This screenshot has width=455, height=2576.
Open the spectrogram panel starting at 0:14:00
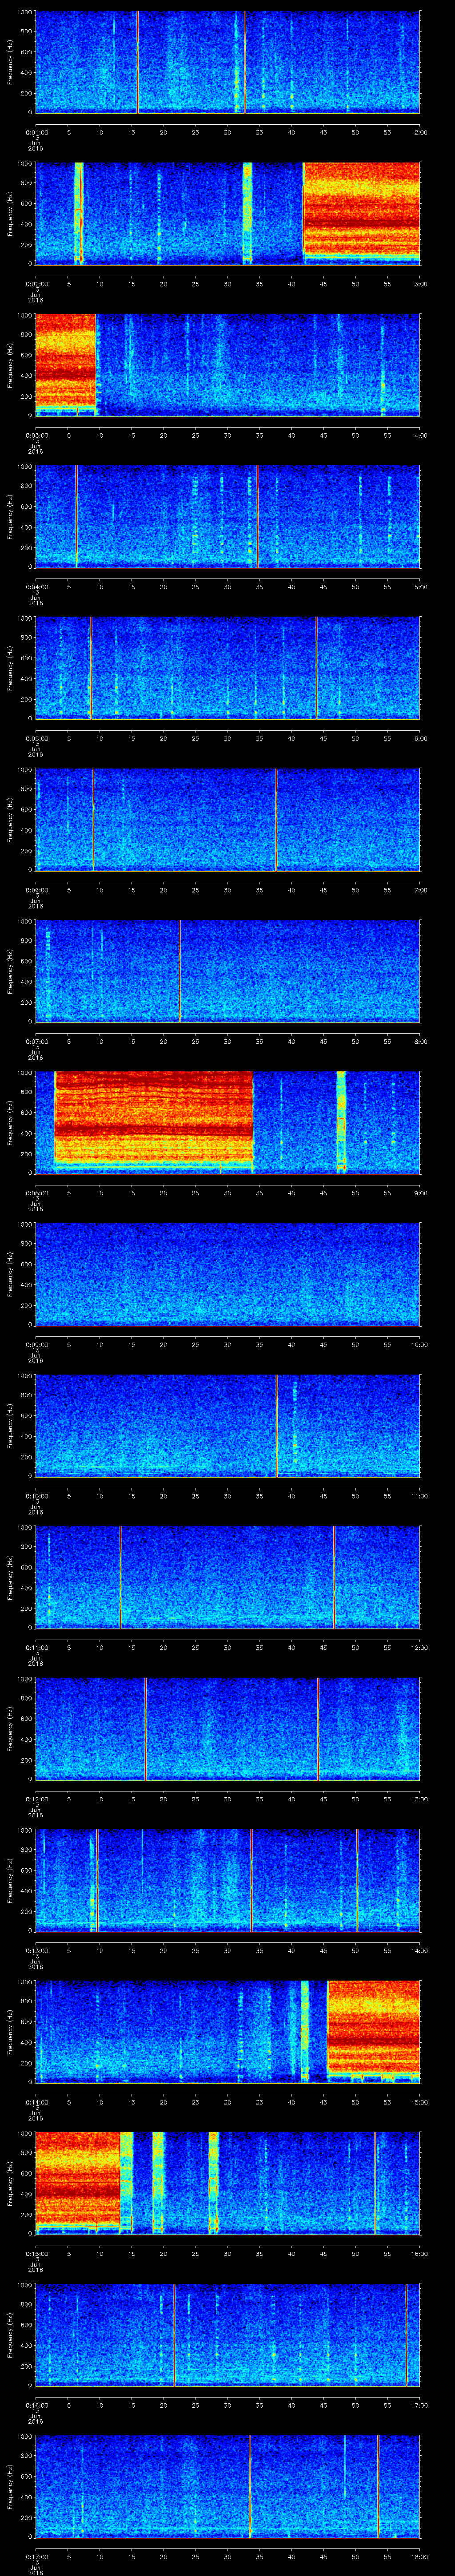[227, 2032]
